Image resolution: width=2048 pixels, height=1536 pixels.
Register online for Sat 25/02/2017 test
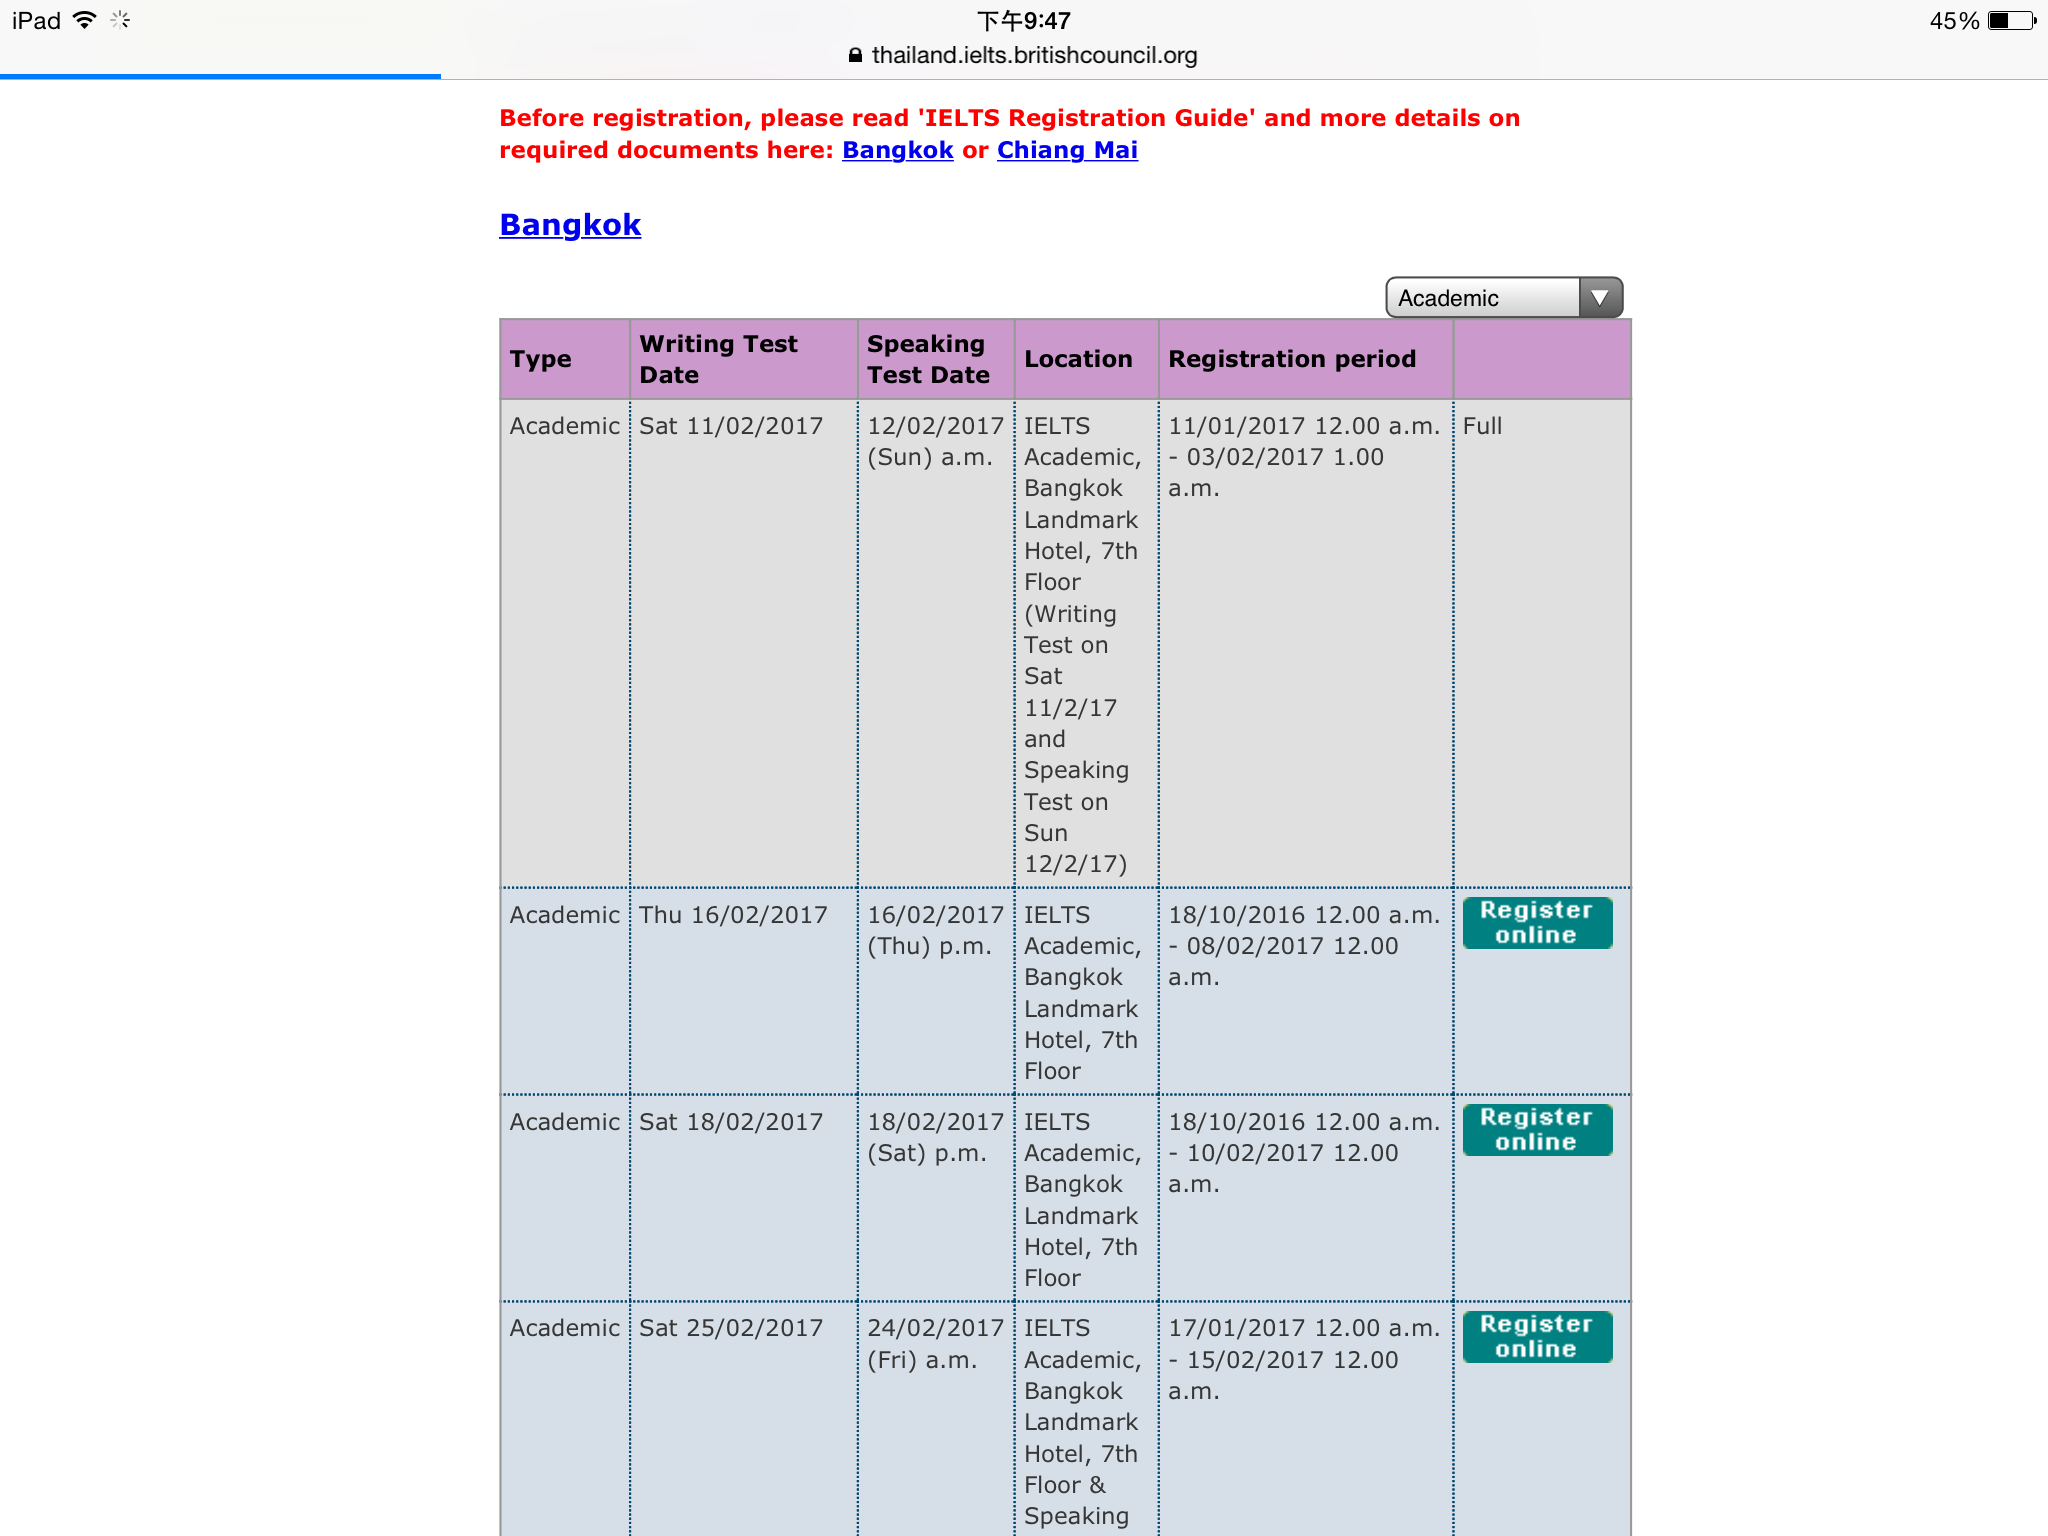(x=1537, y=1336)
